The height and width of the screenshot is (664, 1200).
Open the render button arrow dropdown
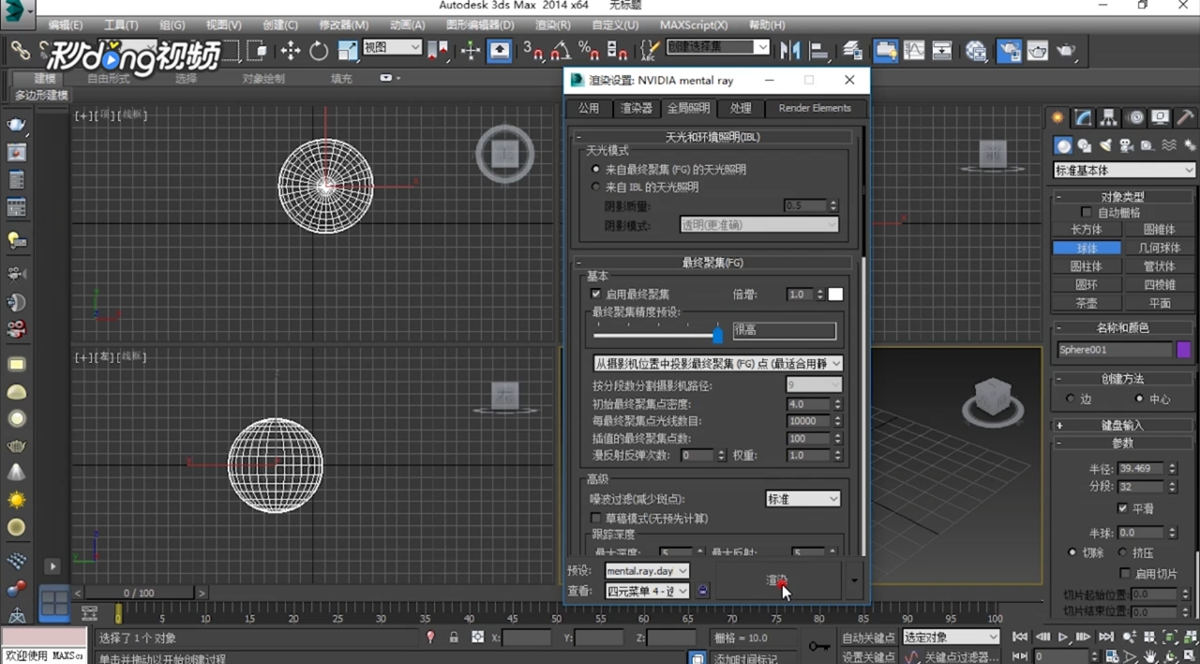[x=854, y=580]
